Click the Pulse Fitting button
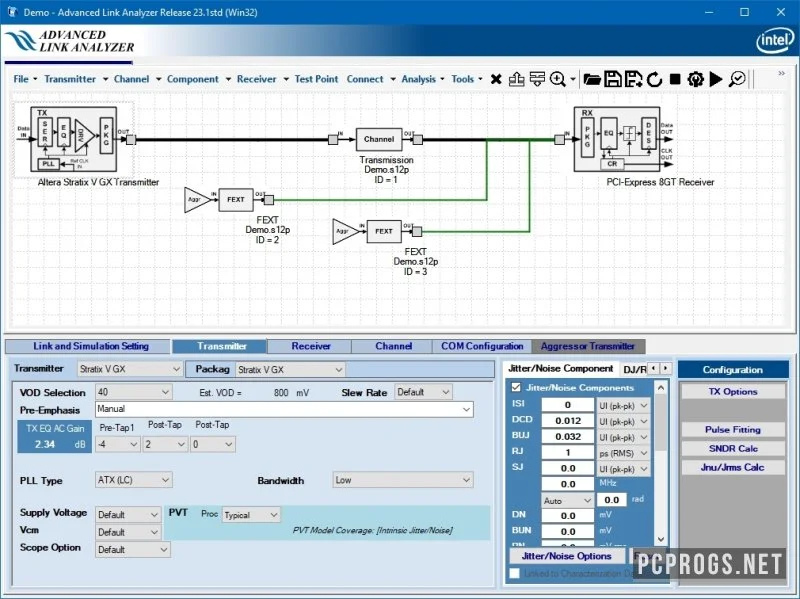 pos(733,430)
